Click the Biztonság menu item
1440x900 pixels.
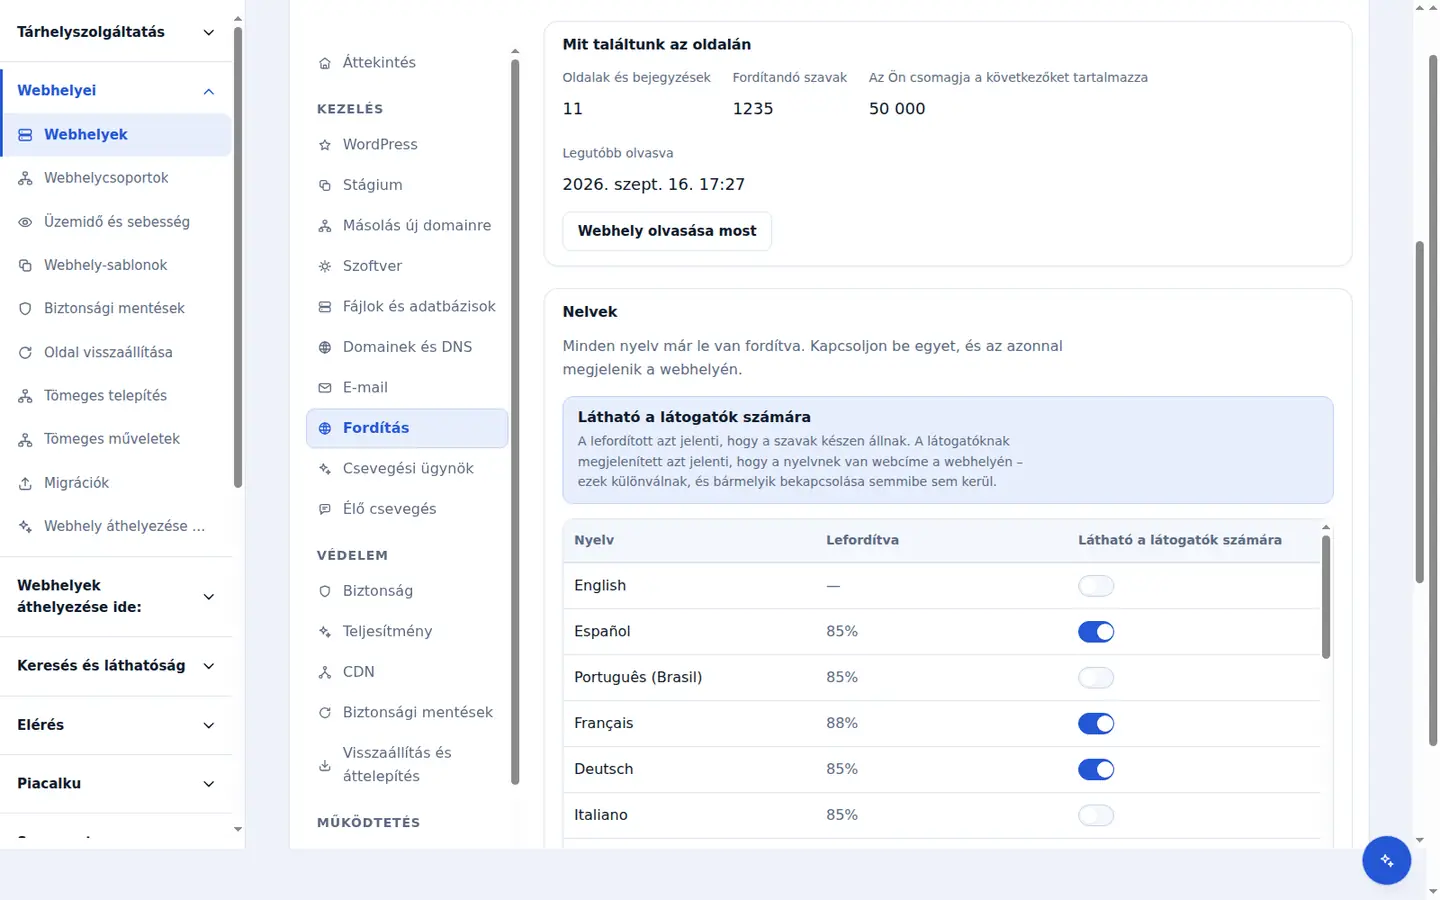tap(407, 591)
